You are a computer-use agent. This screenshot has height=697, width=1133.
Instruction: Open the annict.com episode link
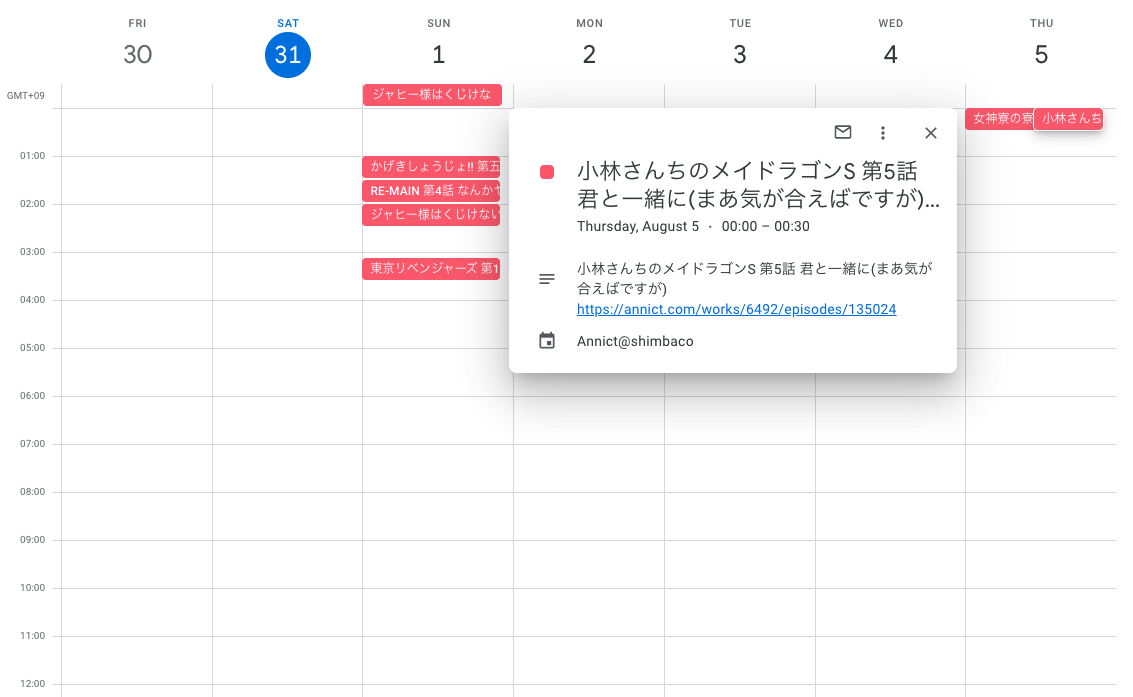pos(736,309)
